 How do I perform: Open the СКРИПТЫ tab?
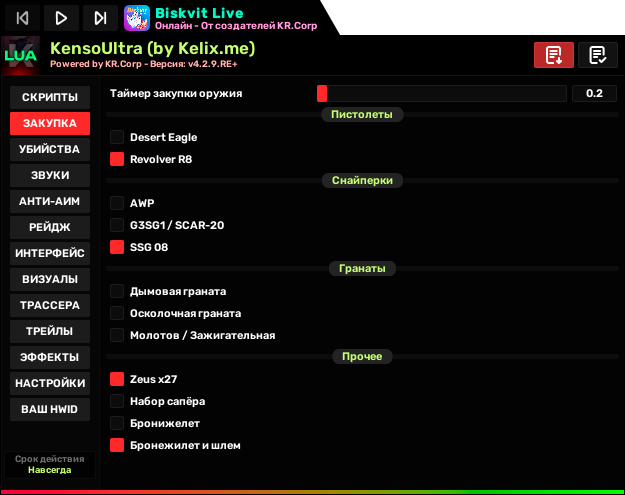point(50,97)
